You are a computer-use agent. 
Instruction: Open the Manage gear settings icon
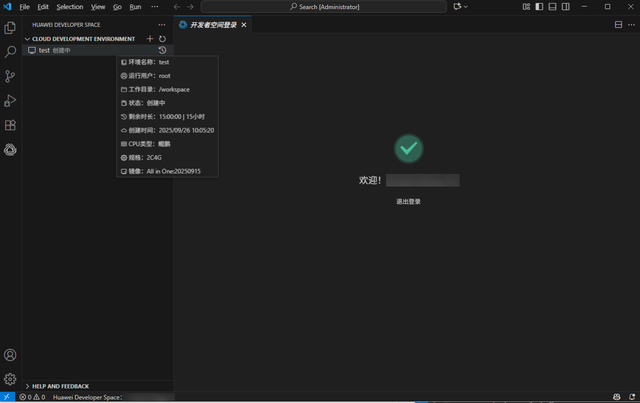tap(10, 379)
